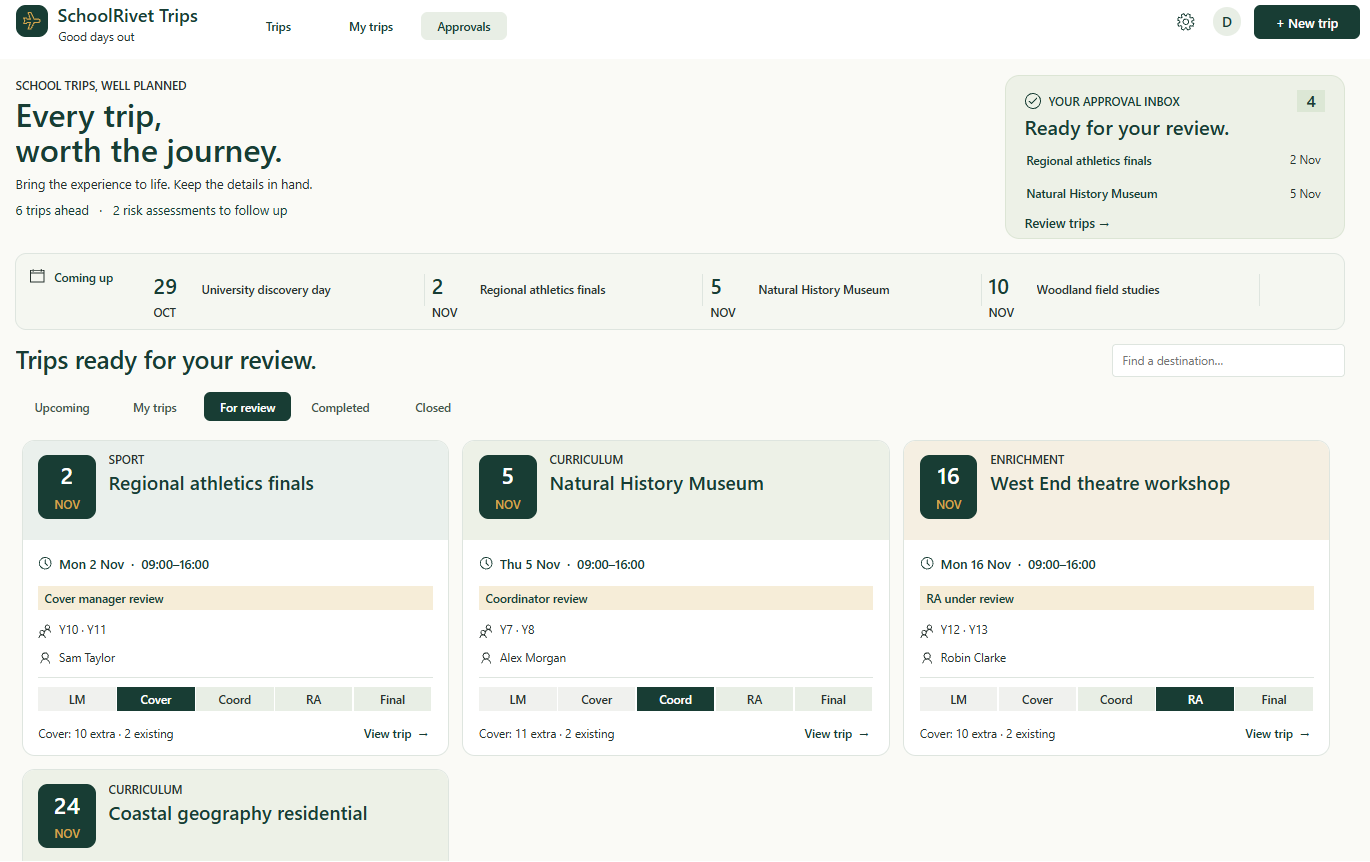Viewport: 1370px width, 862px height.
Task: Click LM stage on West End theatre card
Action: click(x=958, y=699)
